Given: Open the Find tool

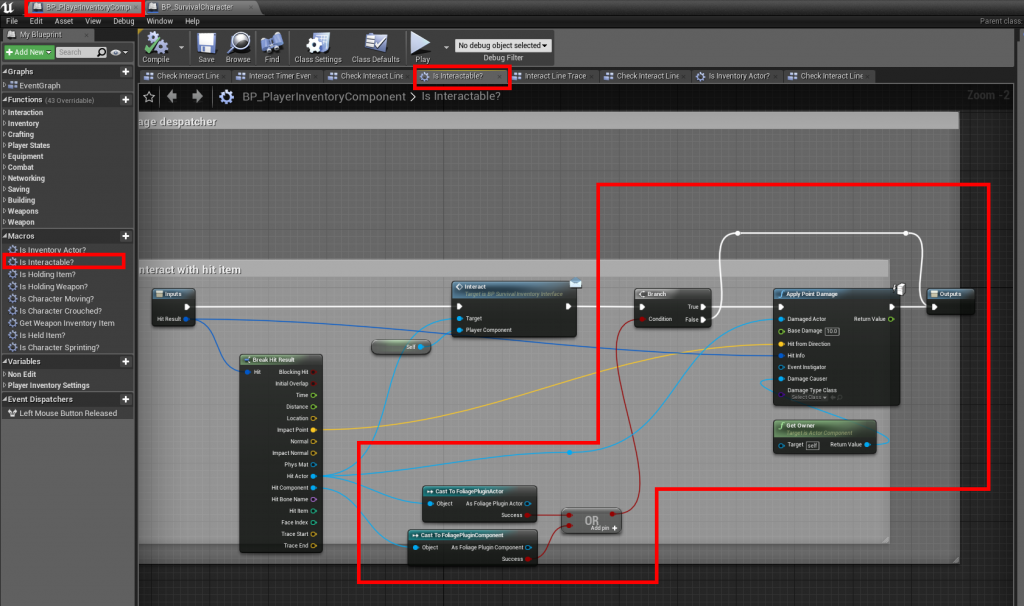Looking at the screenshot, I should point(272,48).
